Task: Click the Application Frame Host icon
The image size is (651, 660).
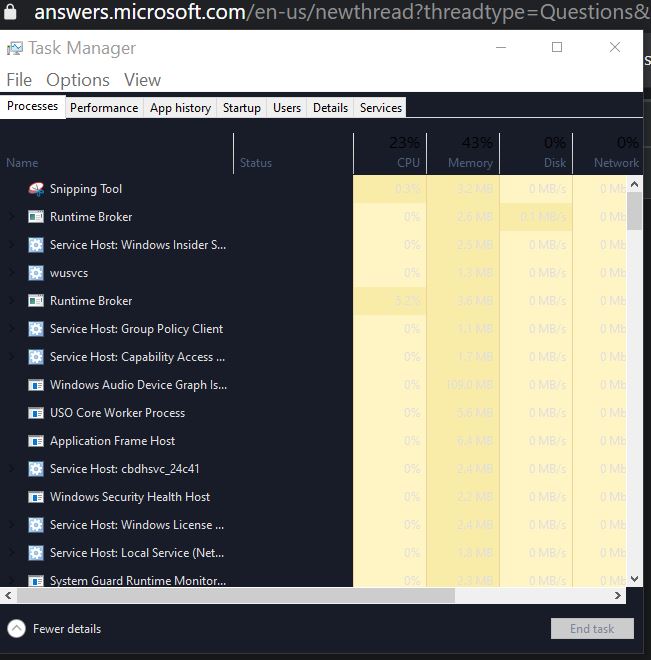Action: (x=36, y=441)
